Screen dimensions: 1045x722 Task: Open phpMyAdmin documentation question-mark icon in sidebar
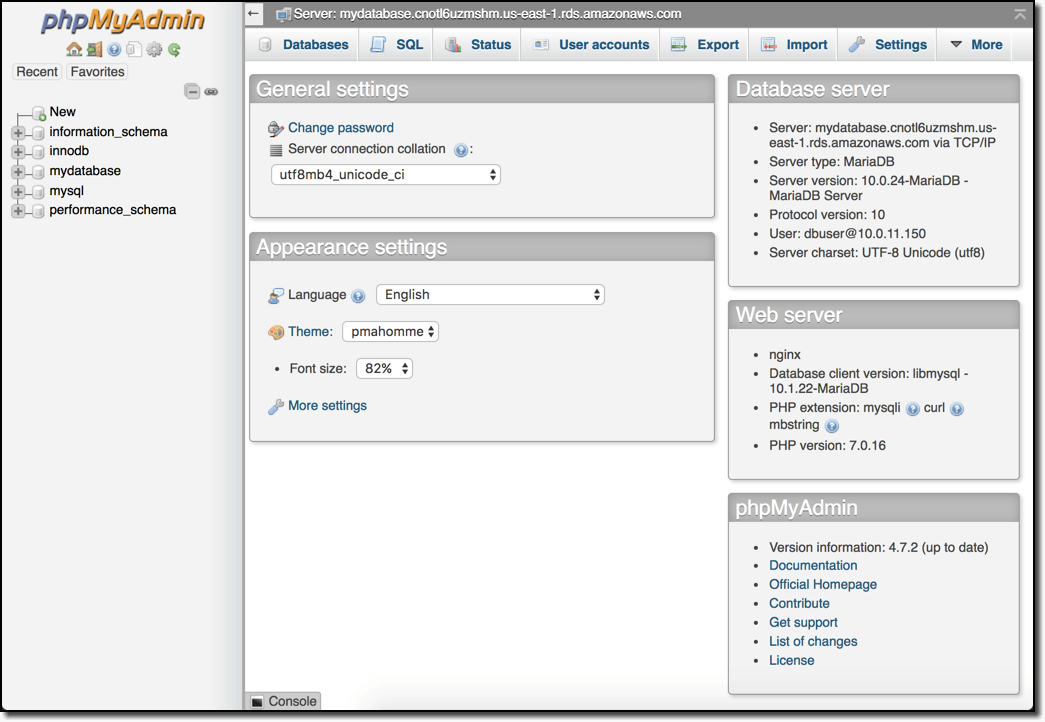coord(114,49)
